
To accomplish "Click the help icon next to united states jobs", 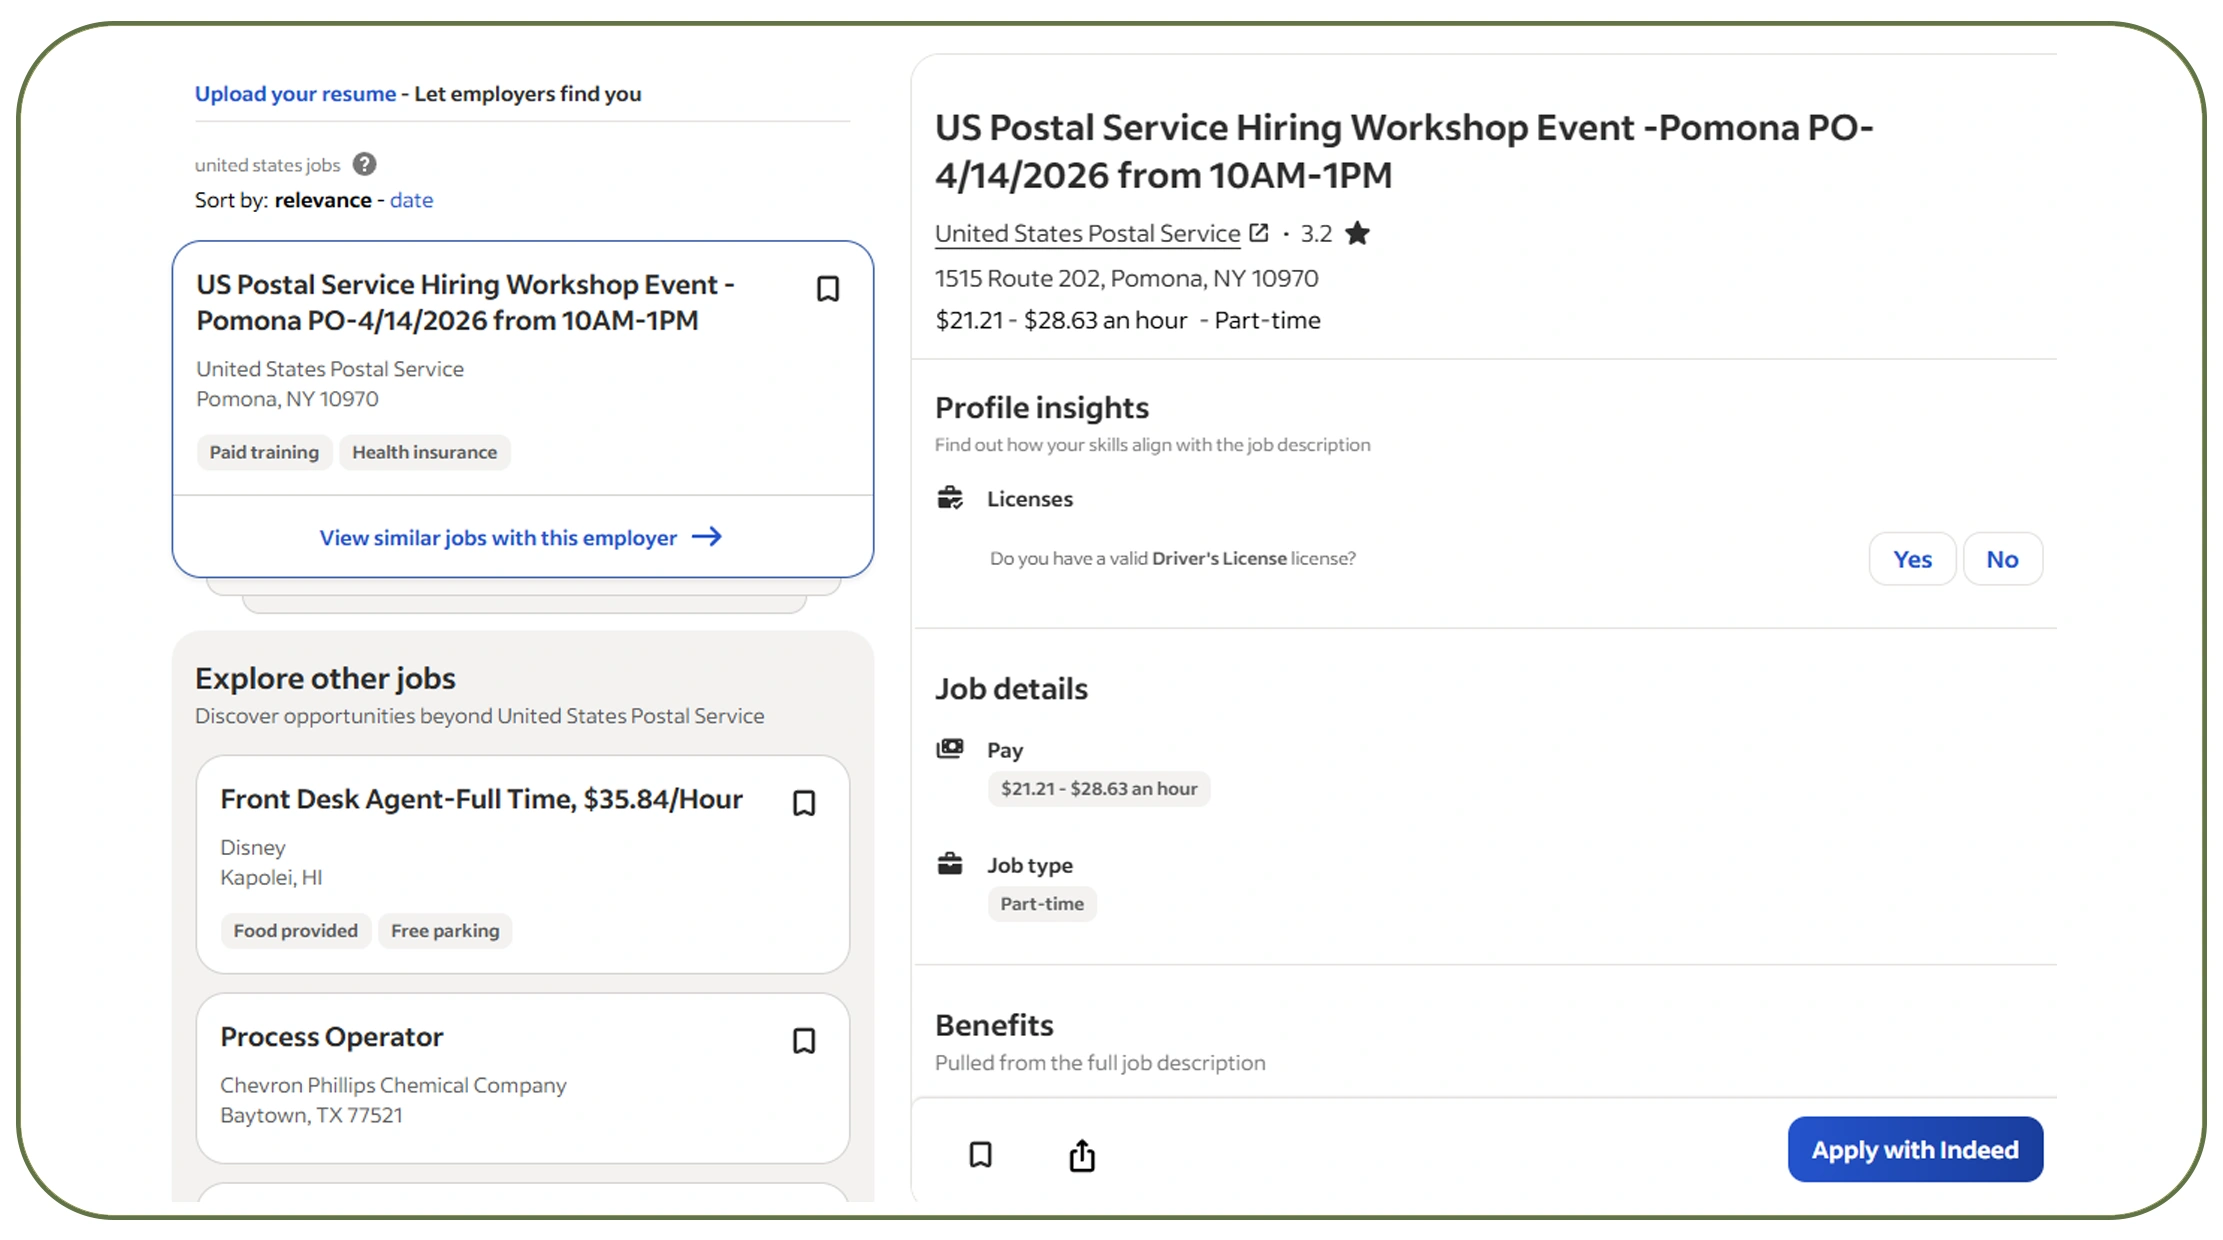I will pos(365,164).
